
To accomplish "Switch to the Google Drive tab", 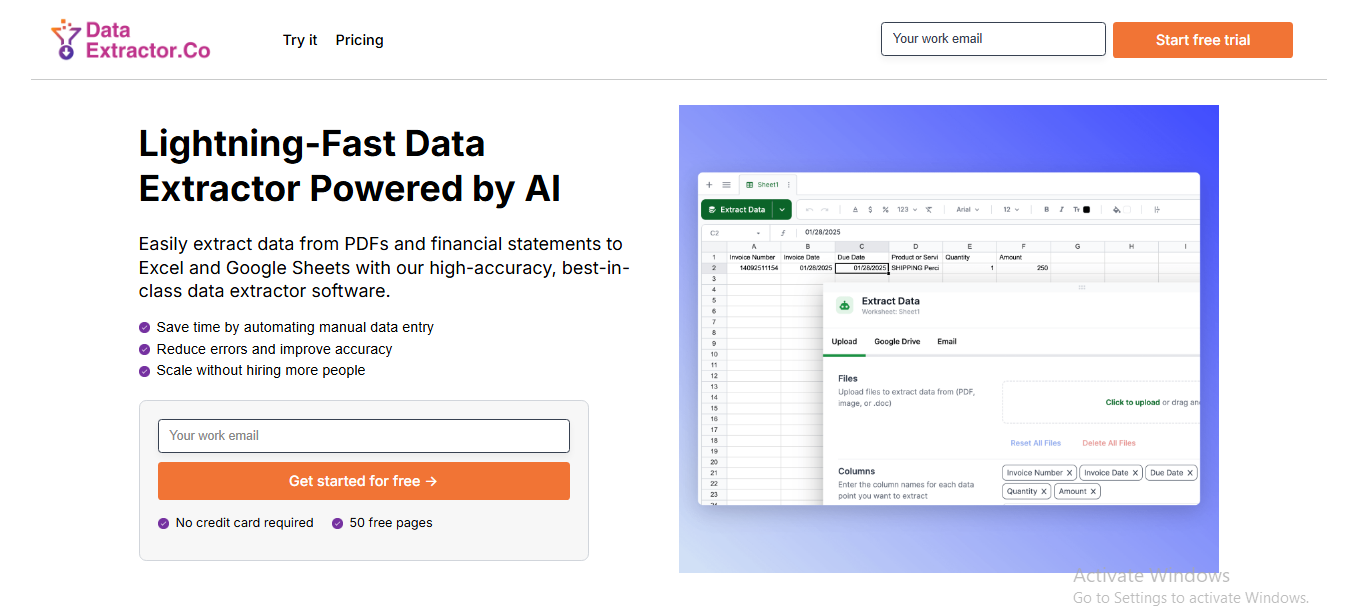I will click(896, 342).
